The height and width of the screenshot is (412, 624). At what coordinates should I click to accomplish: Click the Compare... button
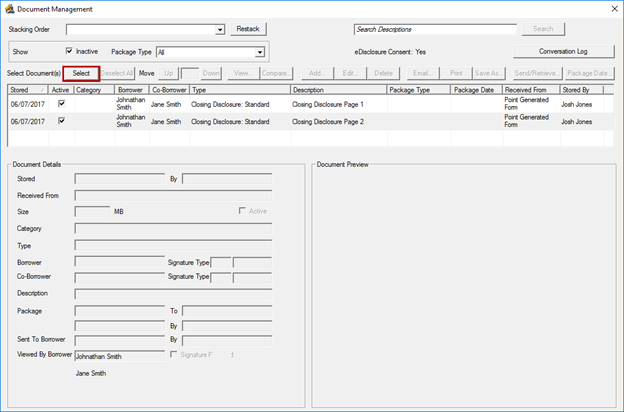coord(276,73)
